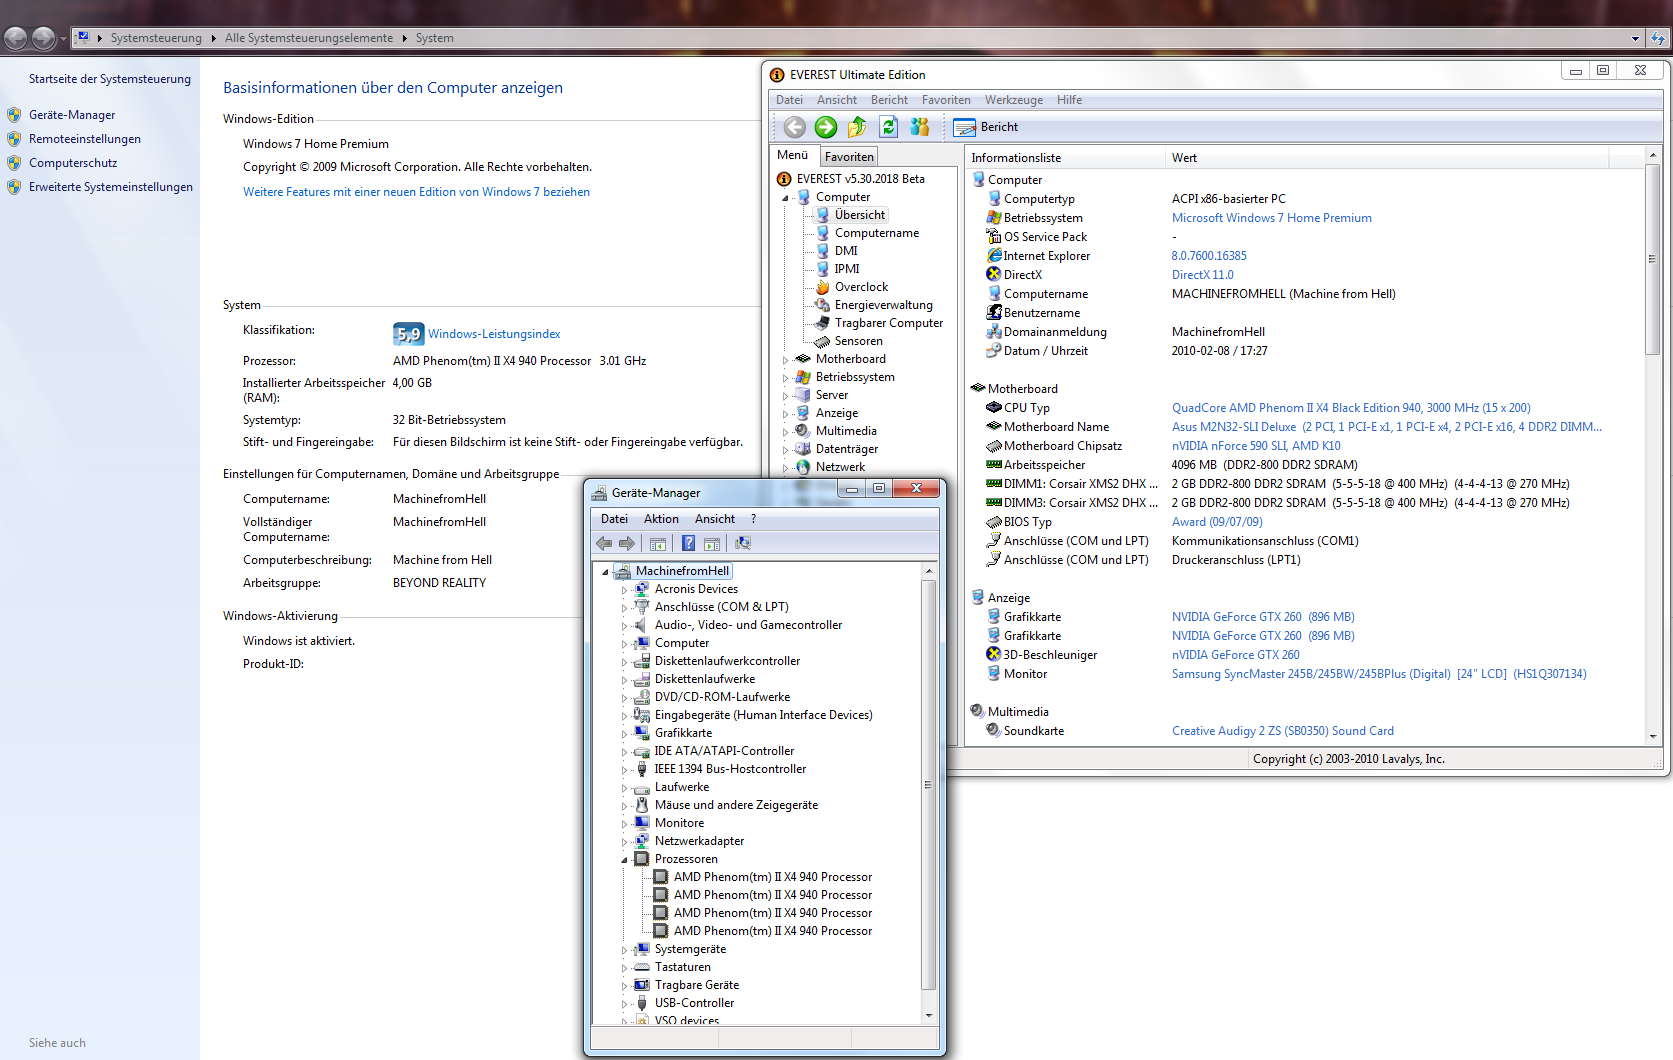Viewport: 1673px width, 1060px height.
Task: Collapse Prozessoren in Geräte-Manager
Action: click(x=625, y=860)
